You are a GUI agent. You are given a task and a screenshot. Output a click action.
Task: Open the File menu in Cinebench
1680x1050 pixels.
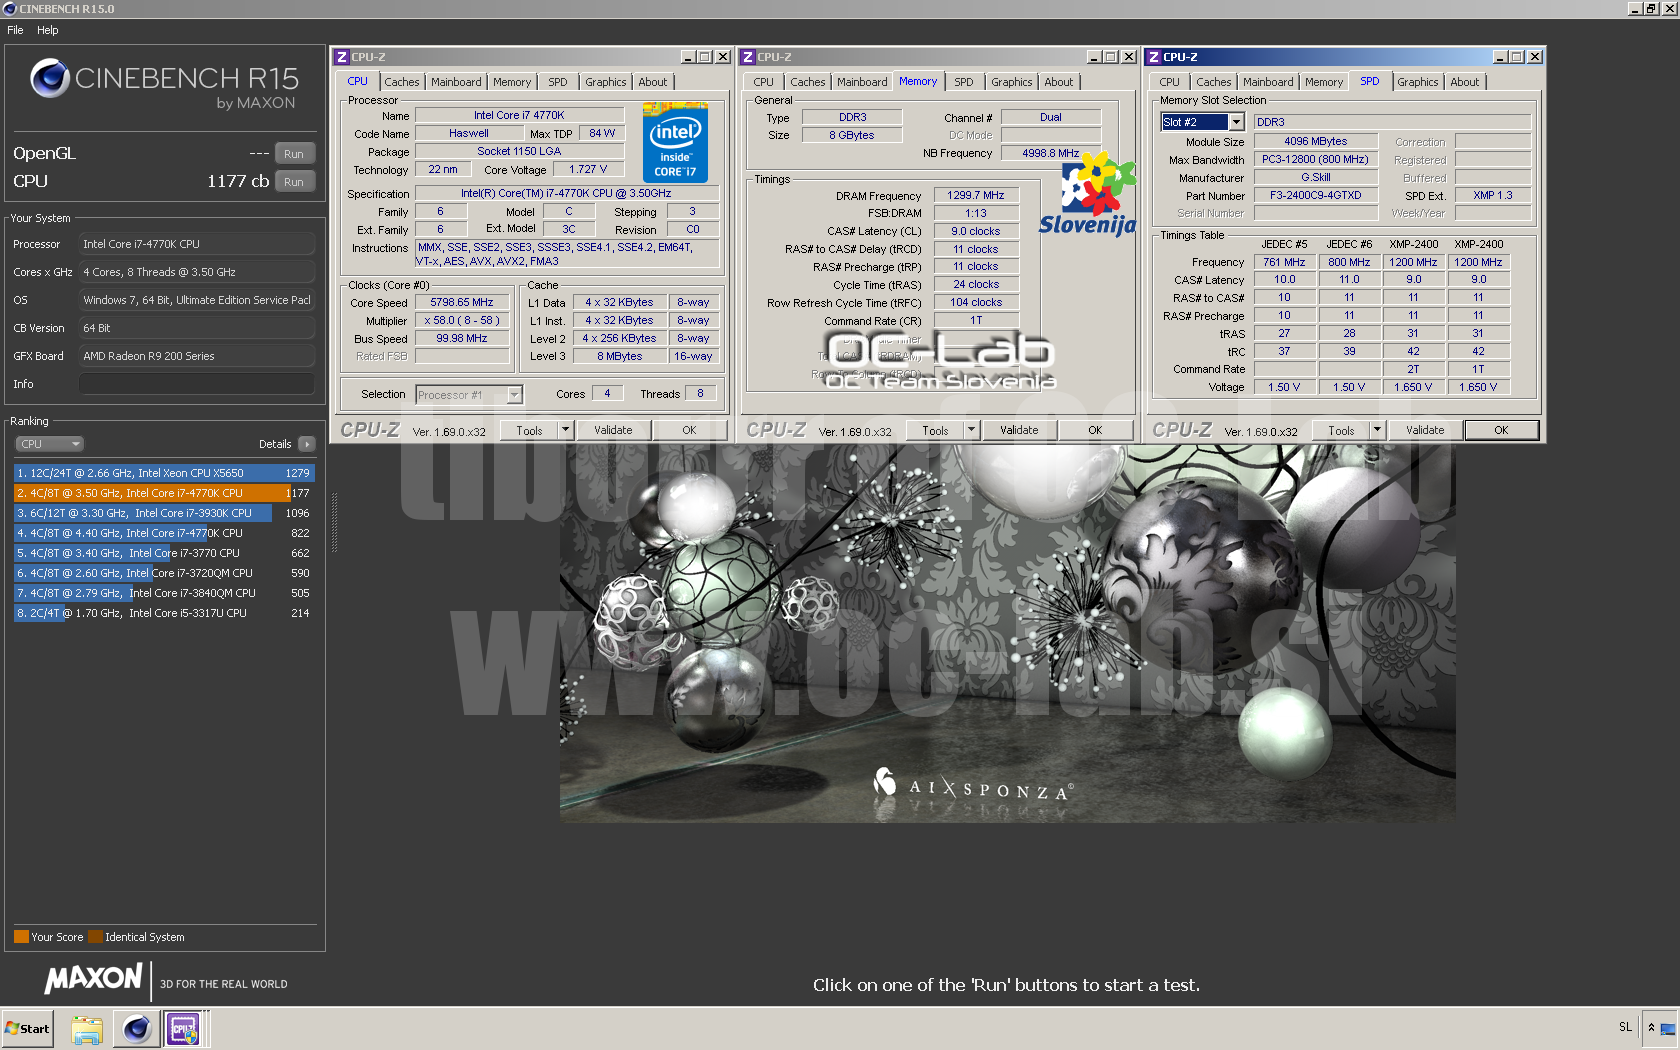click(15, 30)
